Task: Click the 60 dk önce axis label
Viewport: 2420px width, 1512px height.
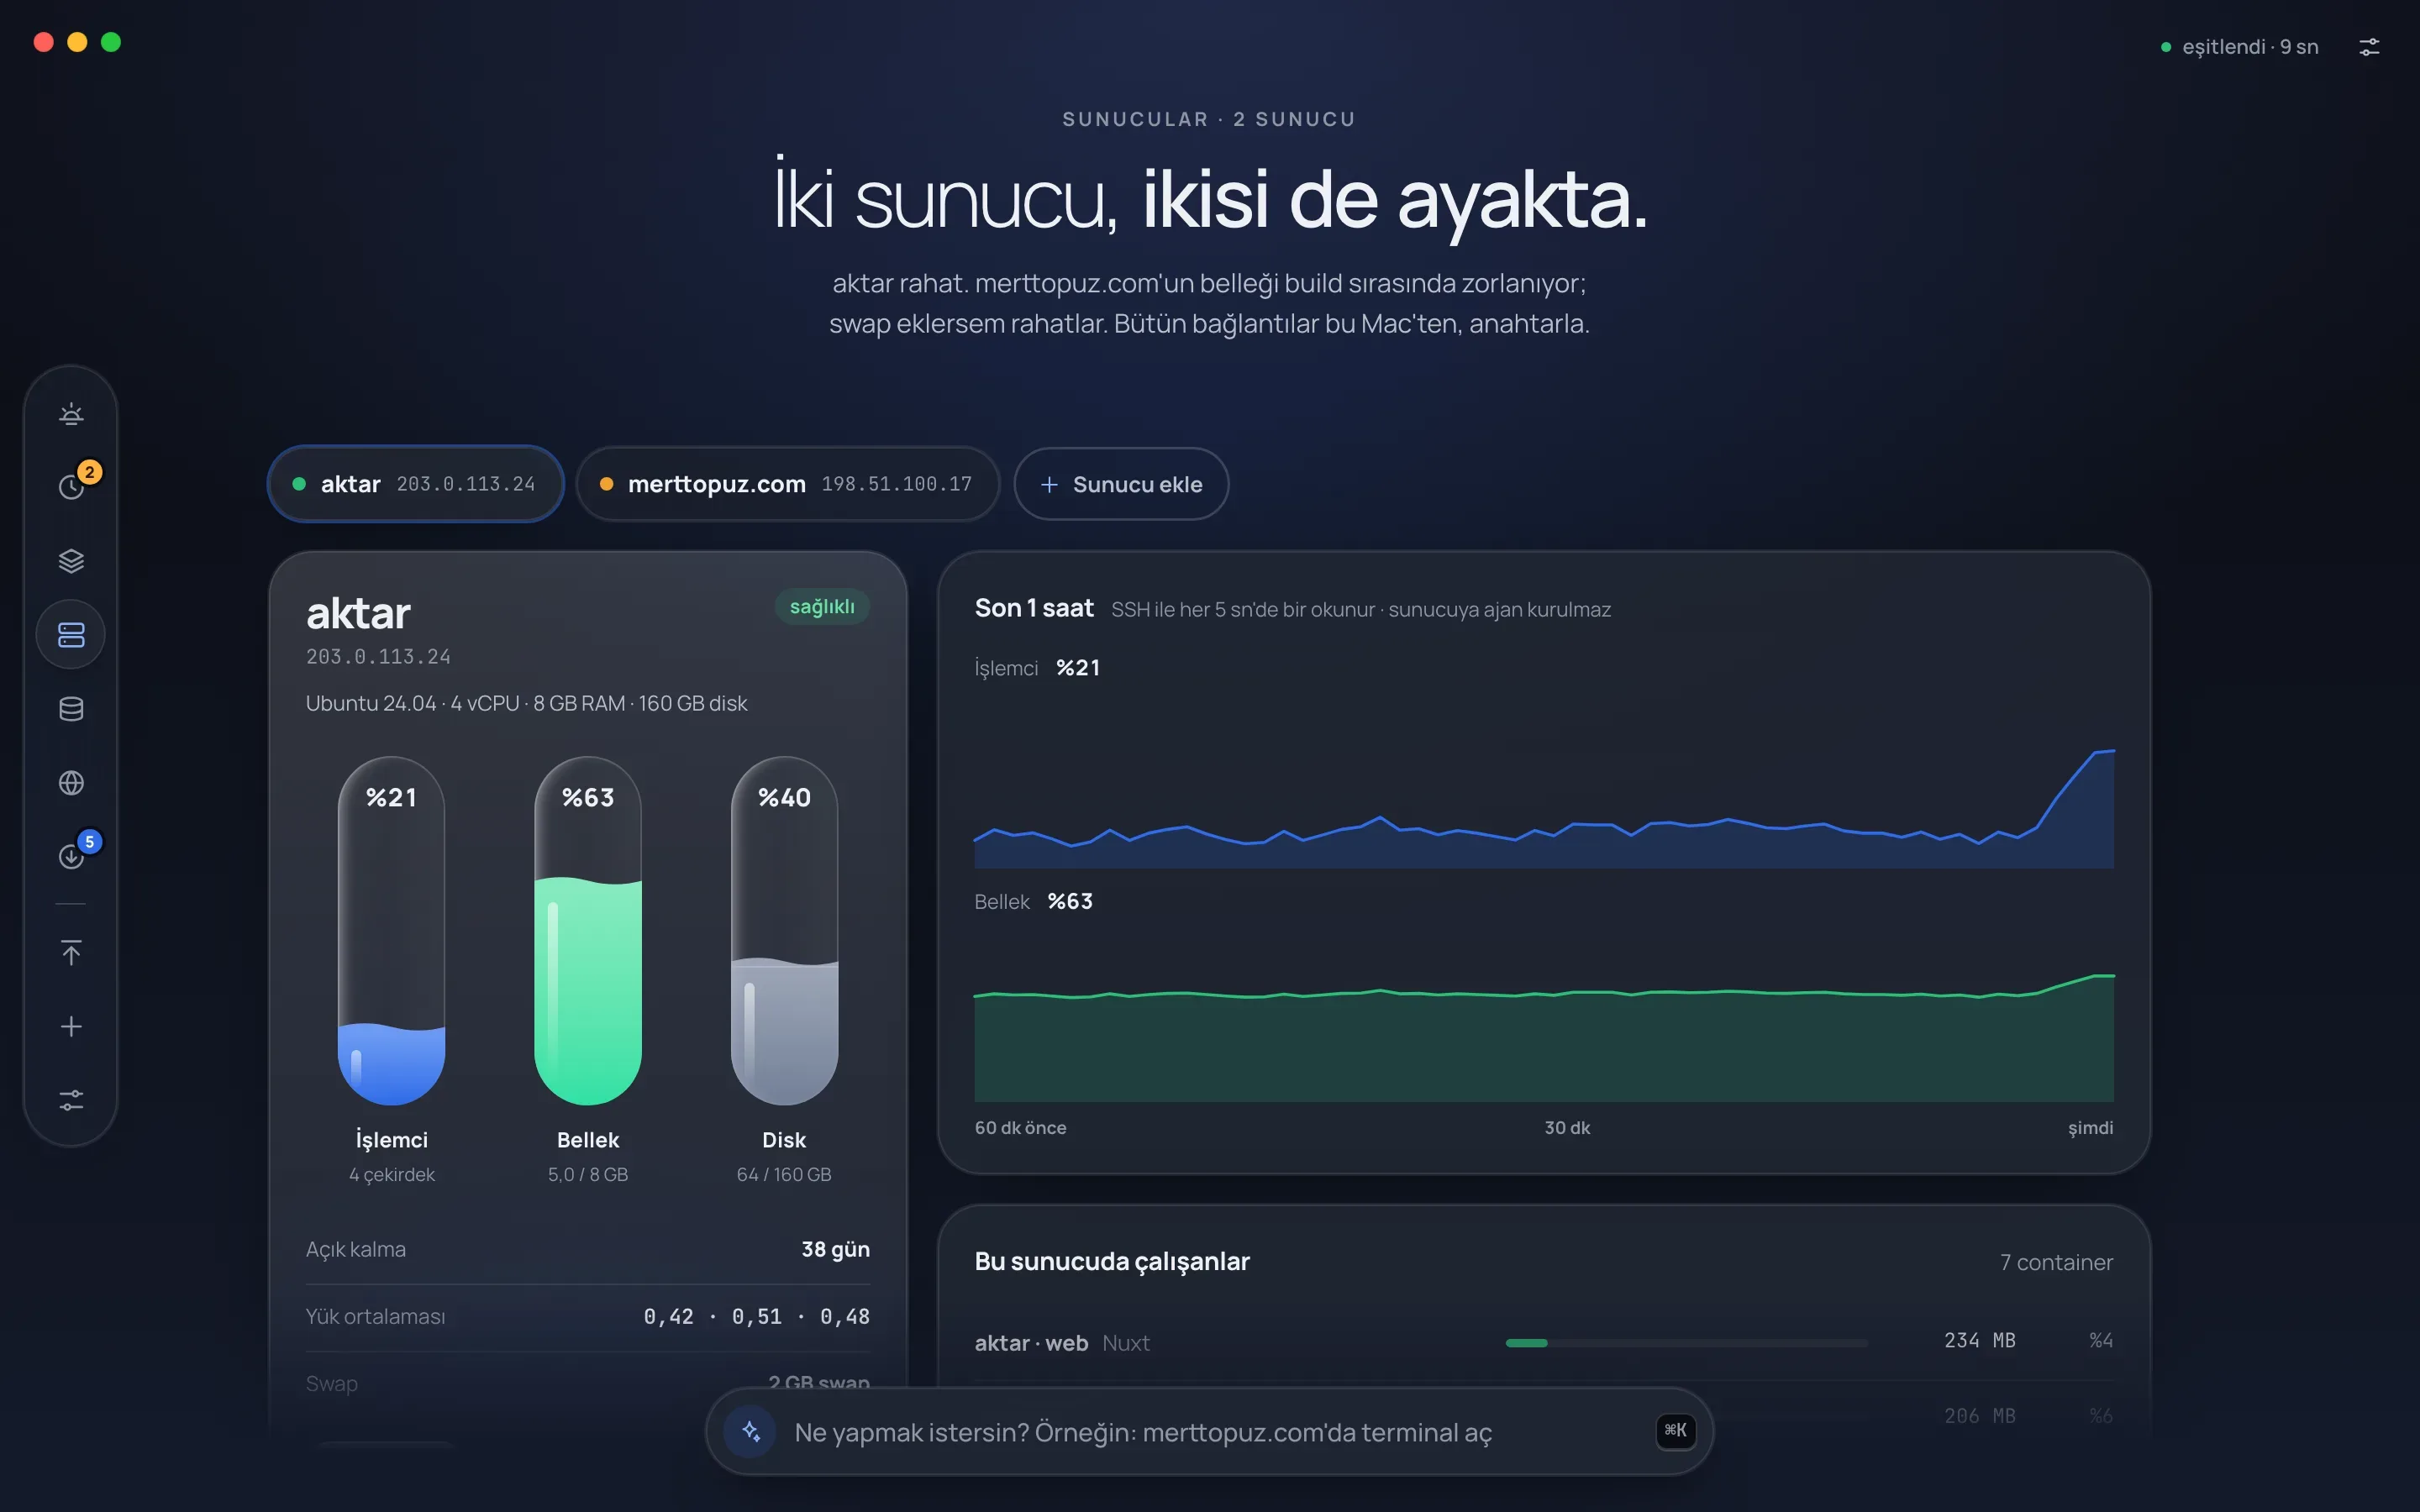Action: 1020,1128
